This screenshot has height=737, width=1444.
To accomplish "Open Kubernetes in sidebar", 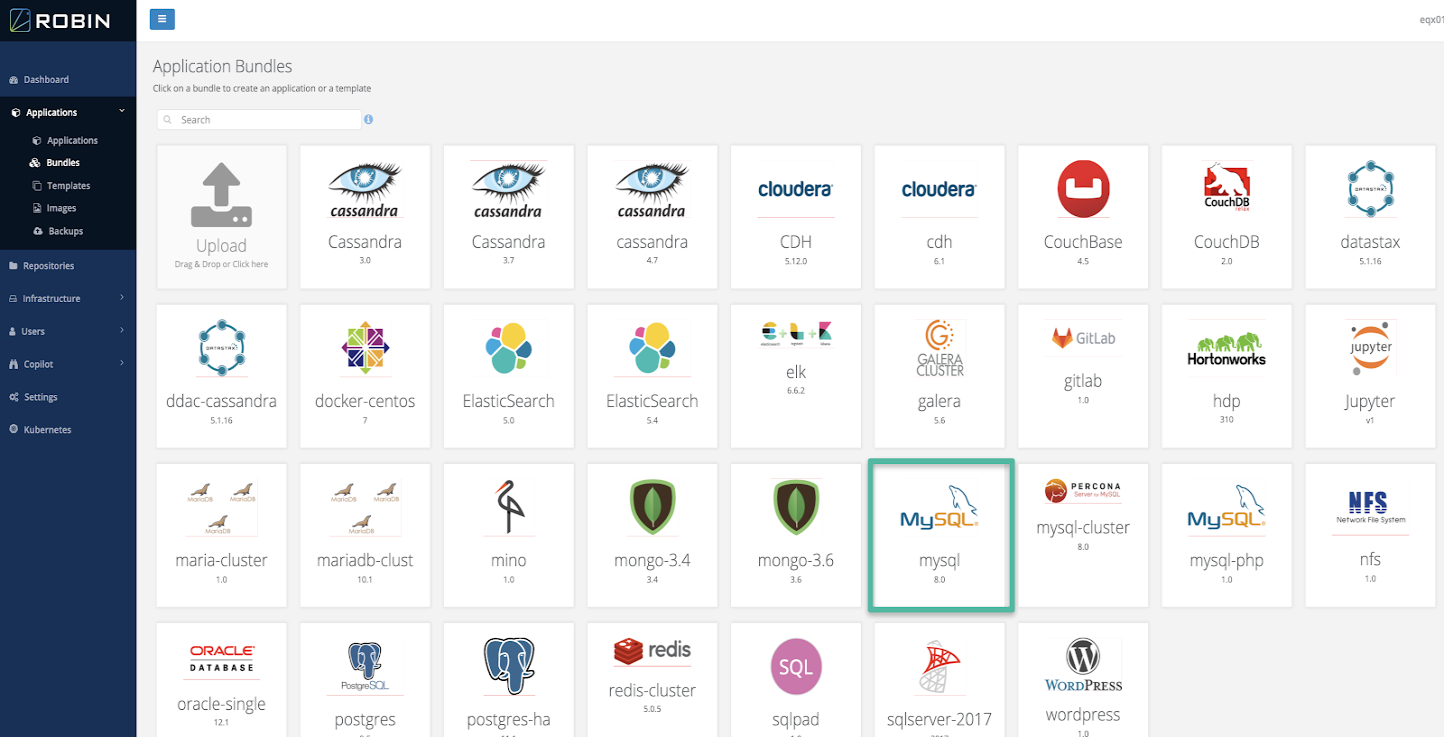I will click(68, 429).
